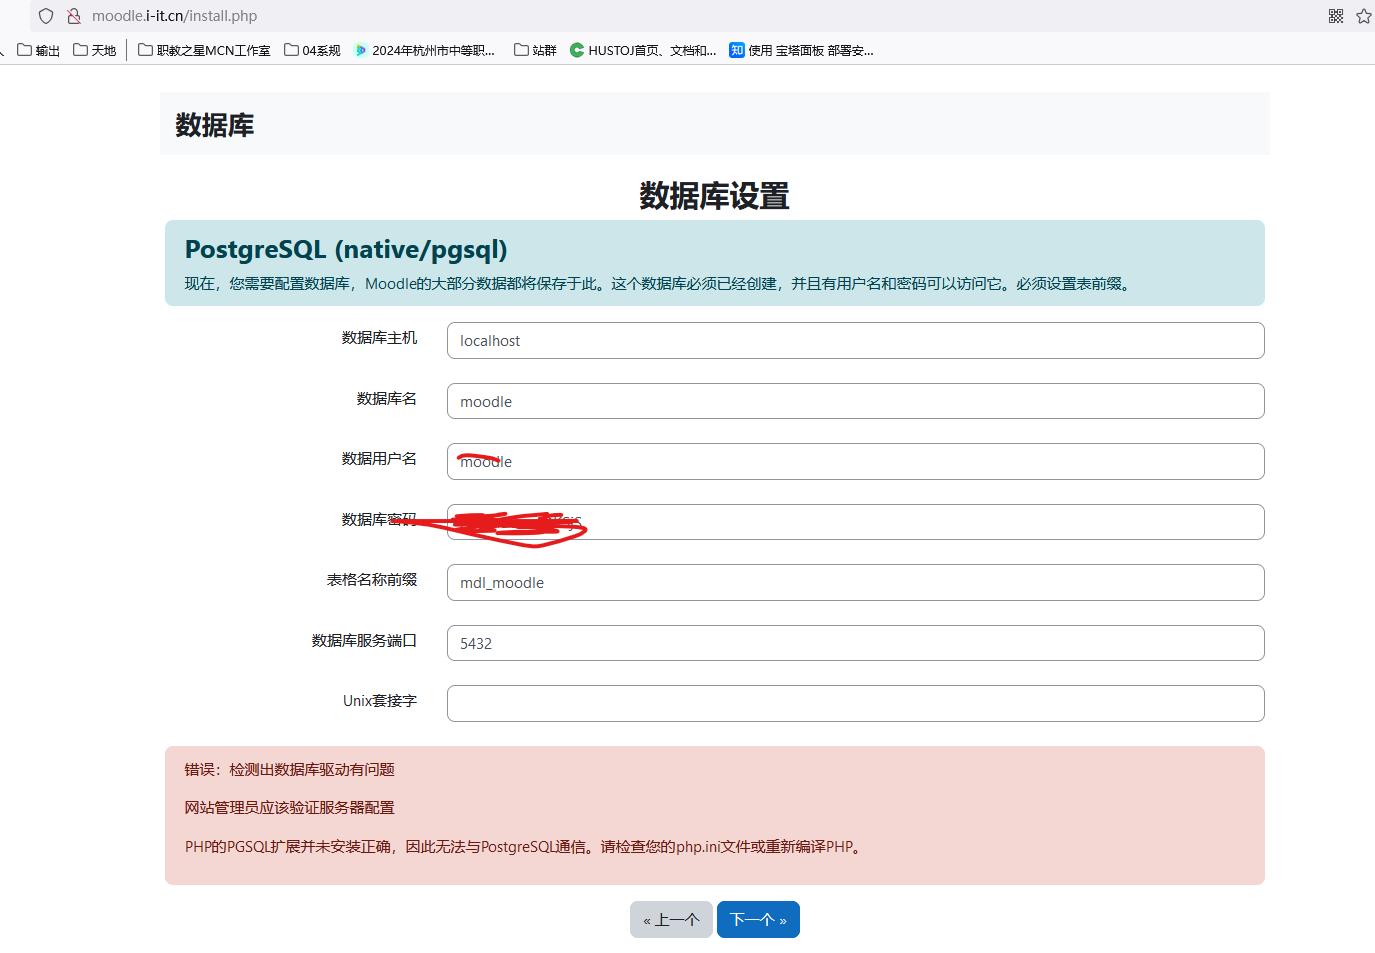Screen dimensions: 1375x953
Task: Click the 数据用户名 label
Action: click(379, 459)
